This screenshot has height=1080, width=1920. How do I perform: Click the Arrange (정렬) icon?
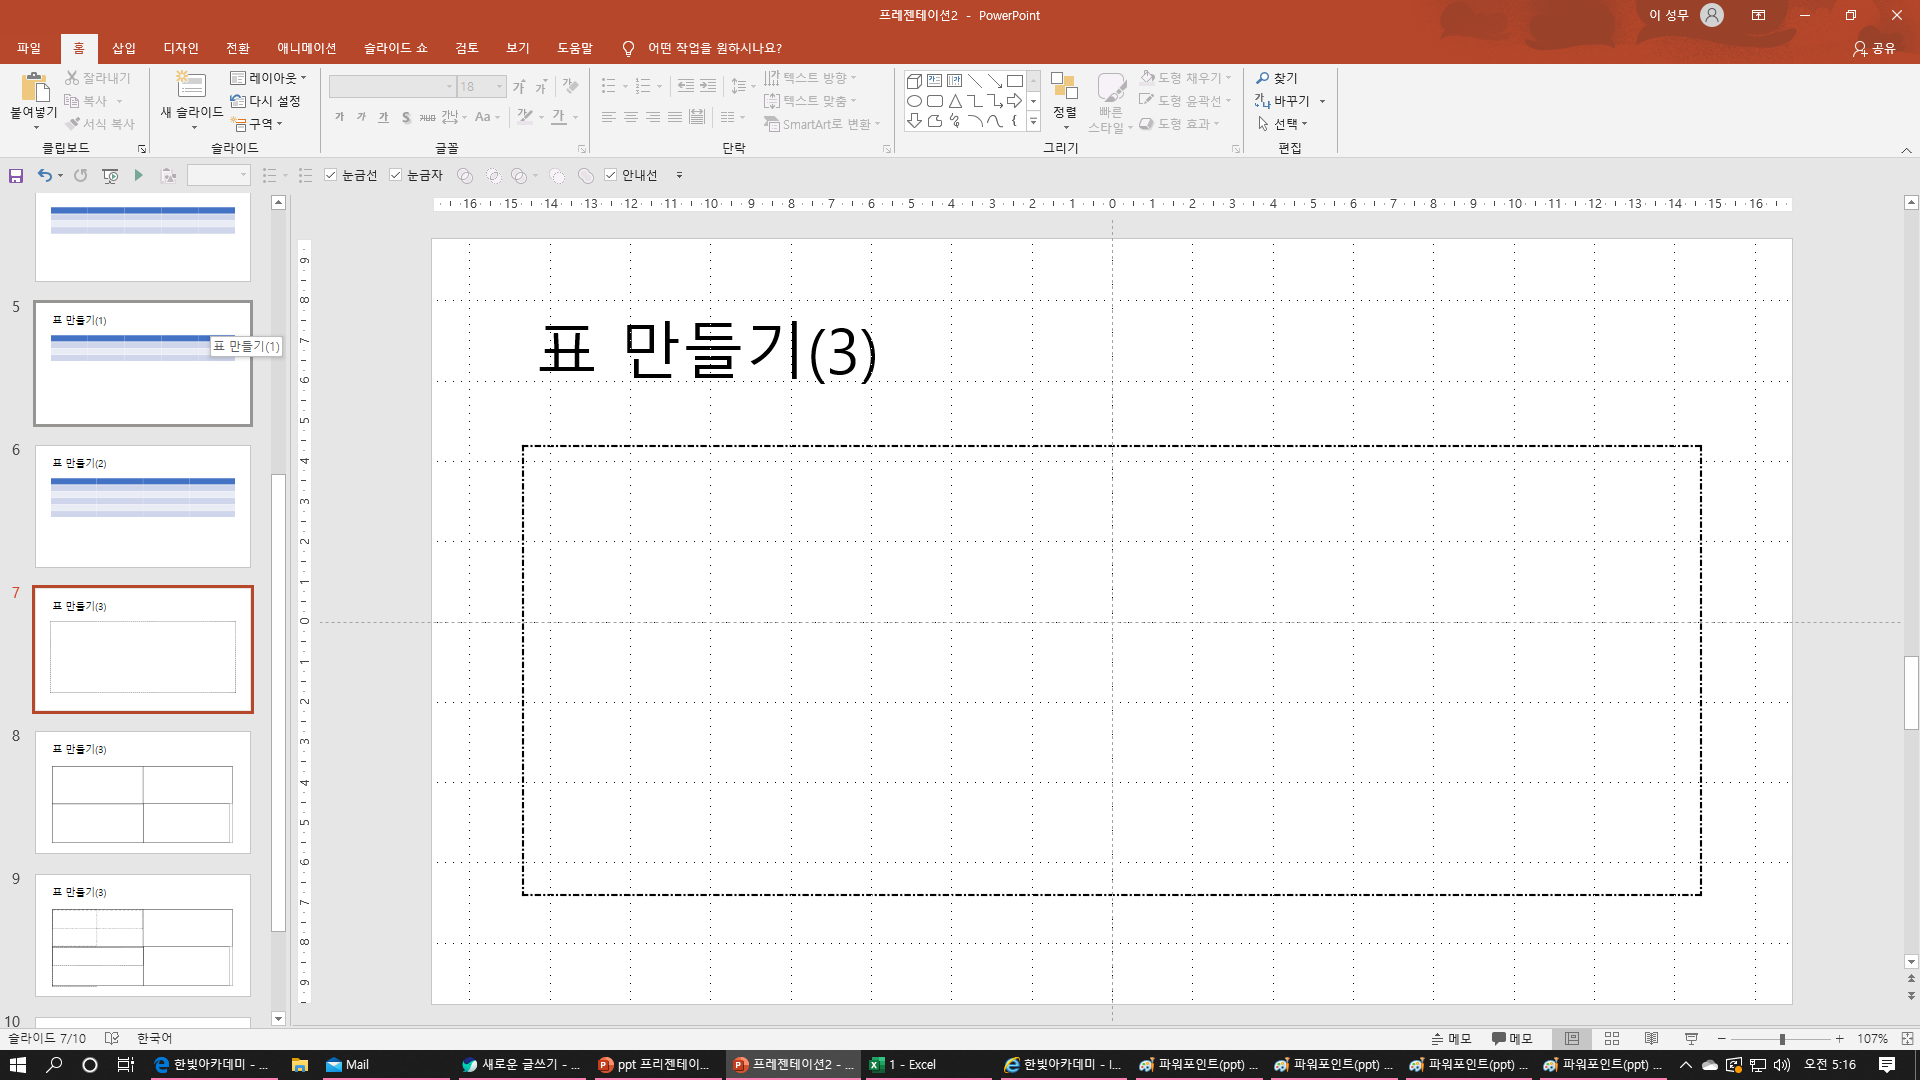tap(1064, 90)
